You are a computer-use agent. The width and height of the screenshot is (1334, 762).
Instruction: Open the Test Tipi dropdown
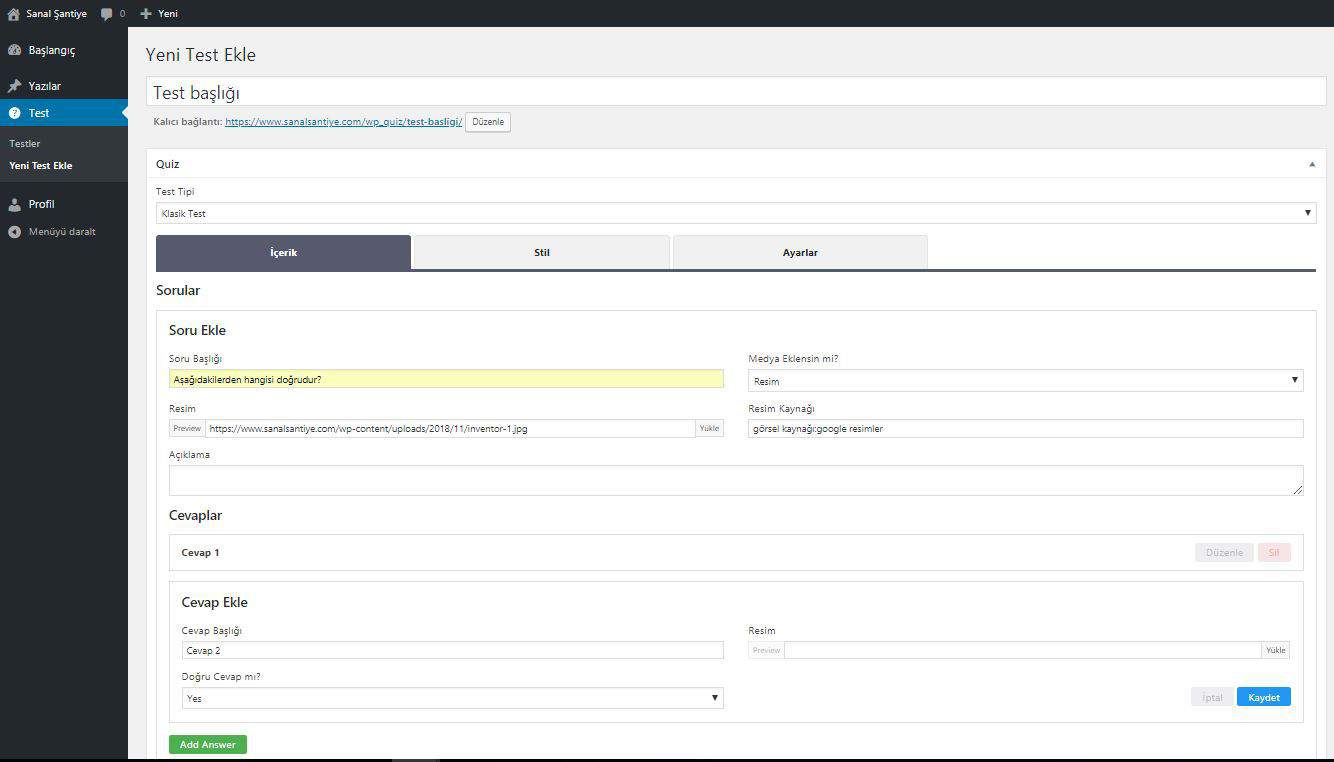(735, 213)
